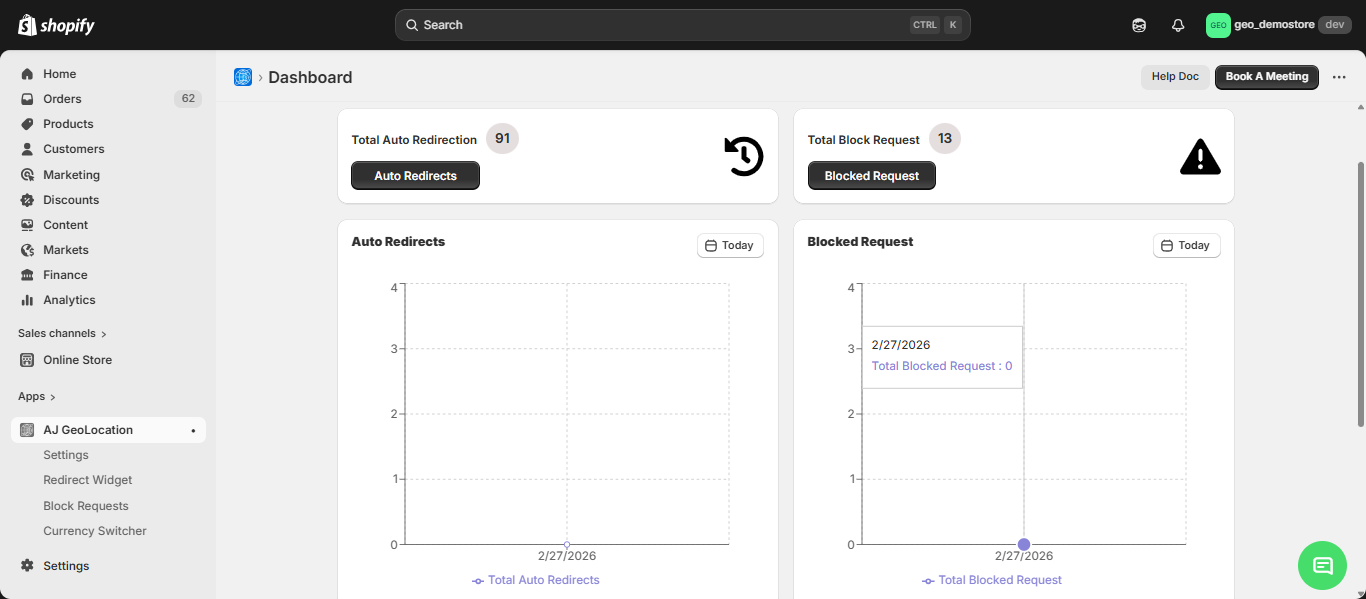The width and height of the screenshot is (1366, 599).
Task: Click the Blocked Request button
Action: [871, 176]
